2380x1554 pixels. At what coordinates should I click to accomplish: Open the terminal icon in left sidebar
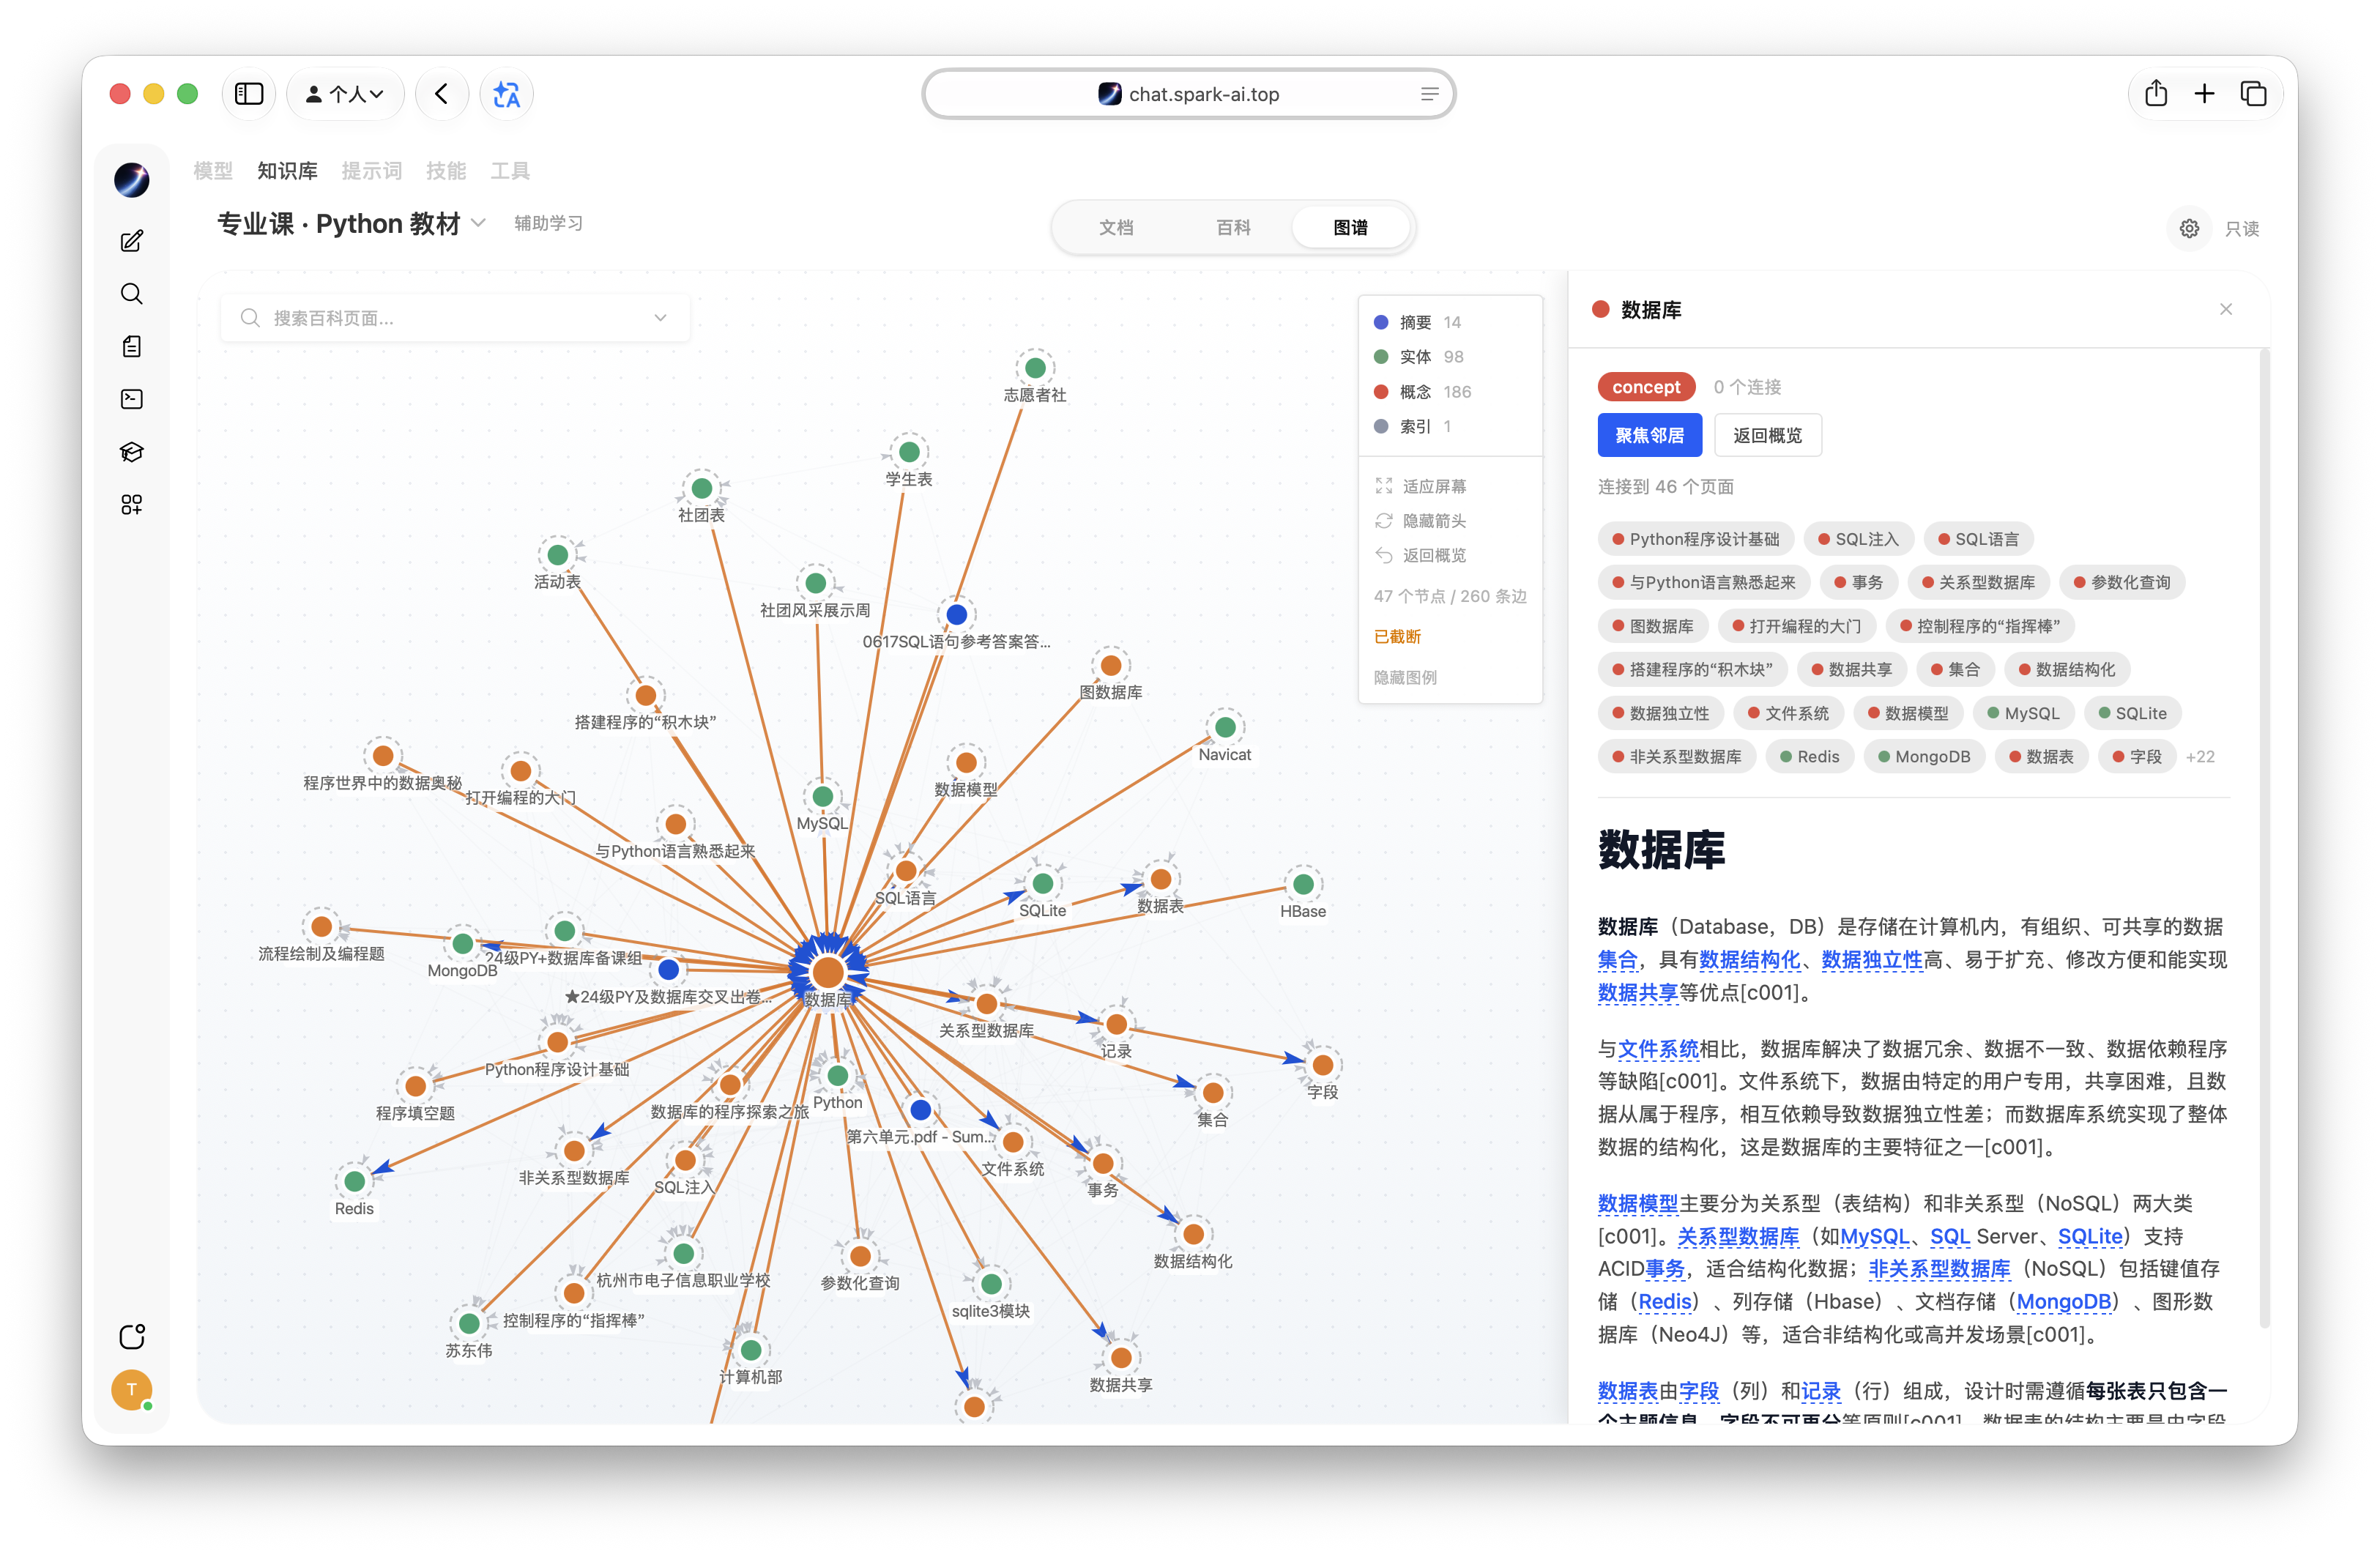click(x=132, y=399)
